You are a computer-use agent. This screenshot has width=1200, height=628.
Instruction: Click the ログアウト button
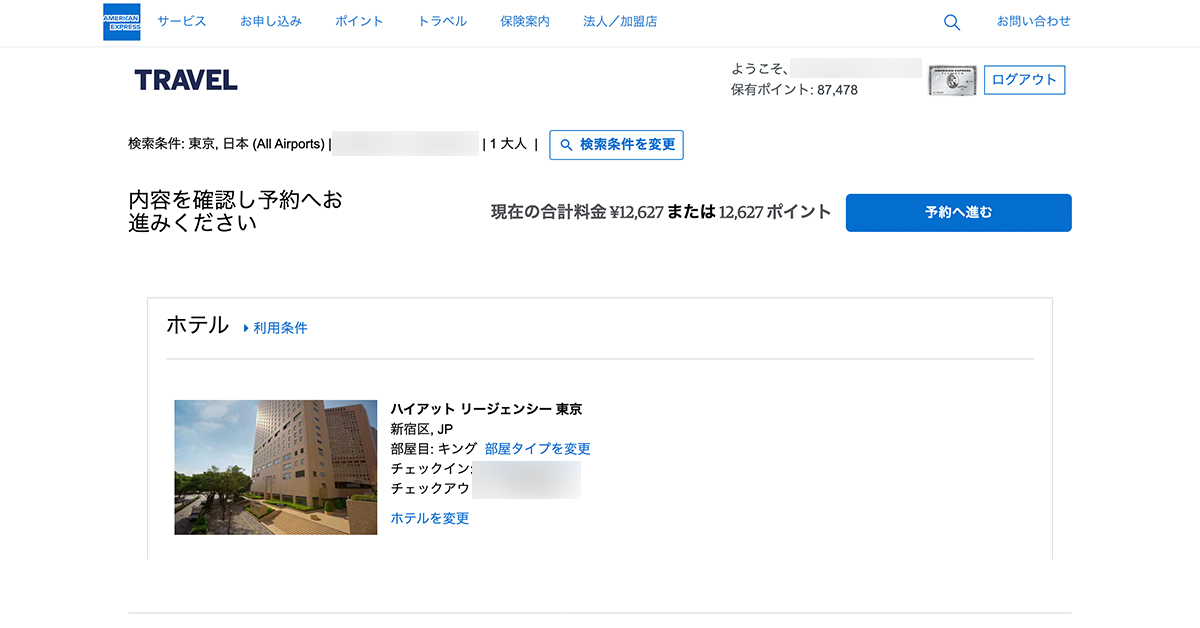[x=1024, y=80]
